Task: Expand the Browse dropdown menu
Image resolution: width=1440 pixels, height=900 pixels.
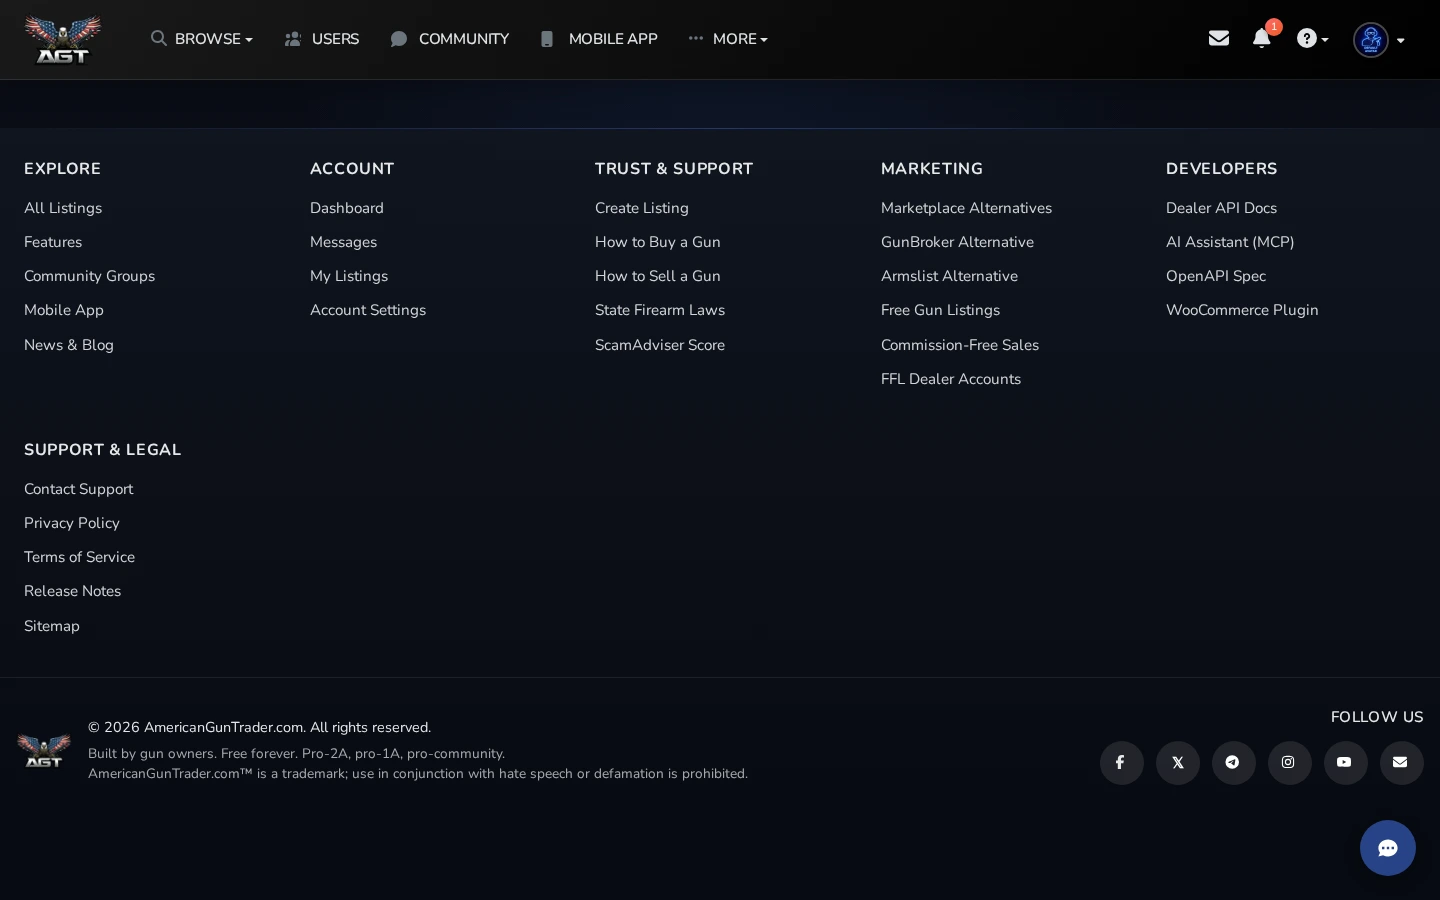Action: click(x=202, y=39)
